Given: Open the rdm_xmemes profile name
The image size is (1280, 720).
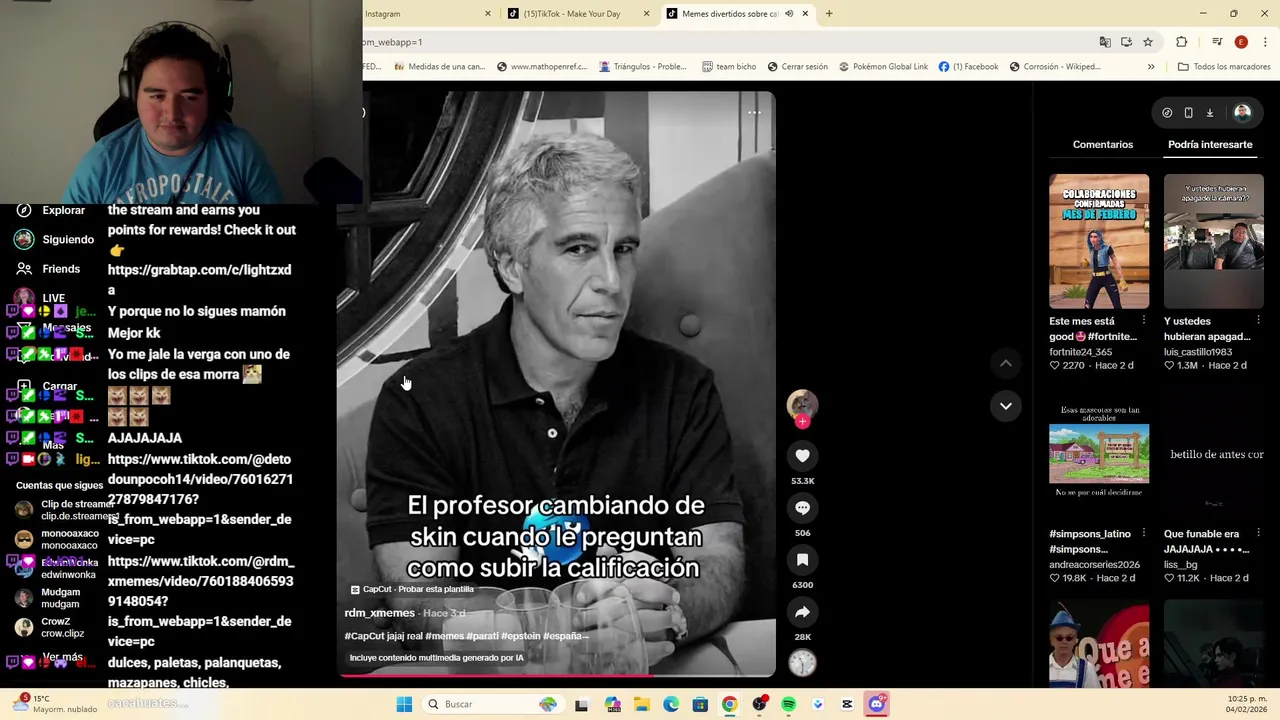Looking at the screenshot, I should 379,613.
